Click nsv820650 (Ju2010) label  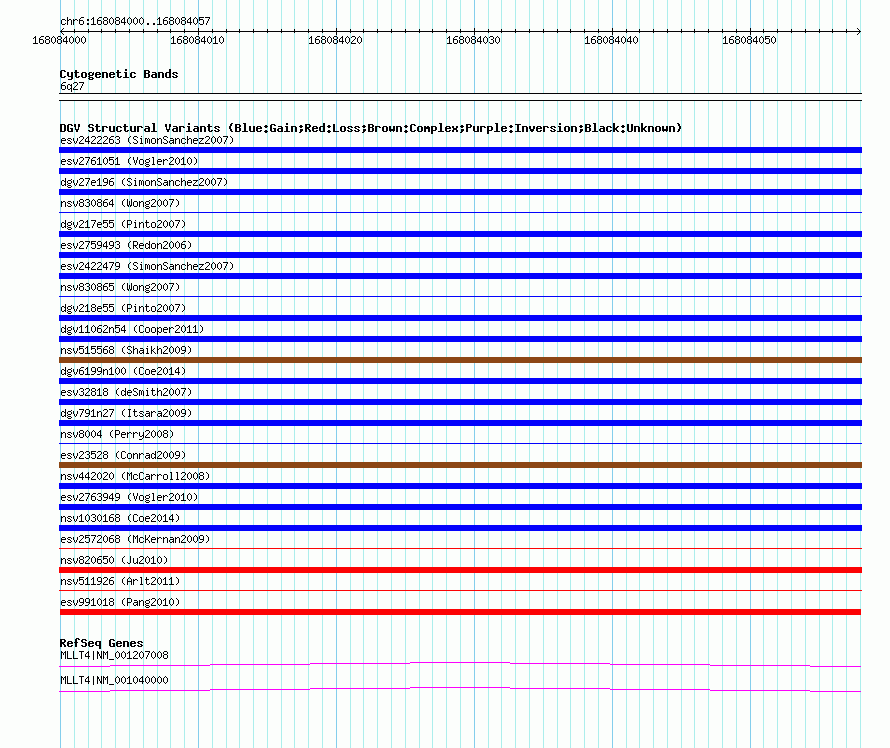point(114,560)
